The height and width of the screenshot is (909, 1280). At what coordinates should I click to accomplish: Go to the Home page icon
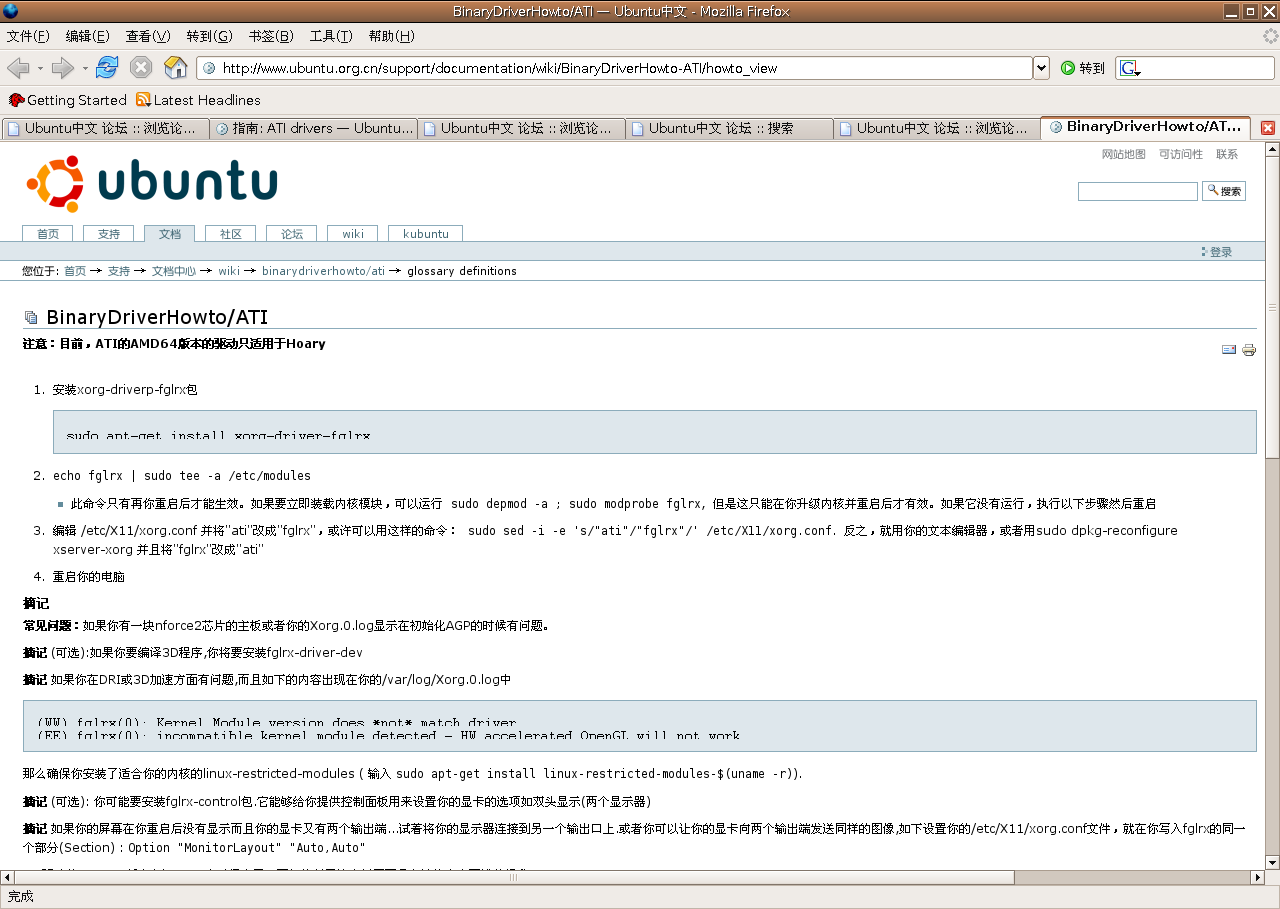[175, 67]
